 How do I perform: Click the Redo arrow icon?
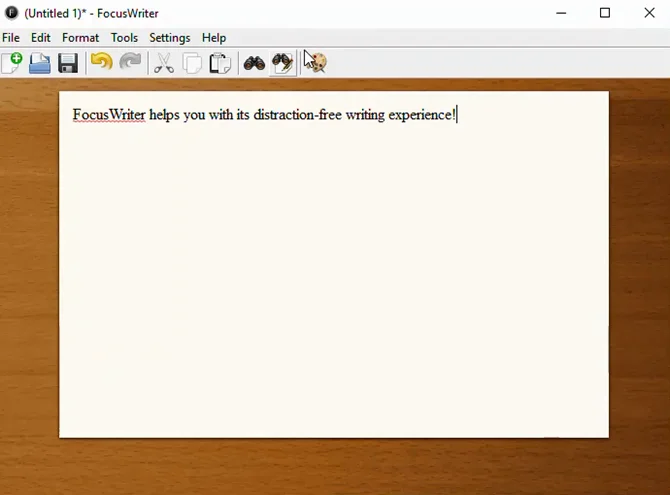click(x=130, y=63)
